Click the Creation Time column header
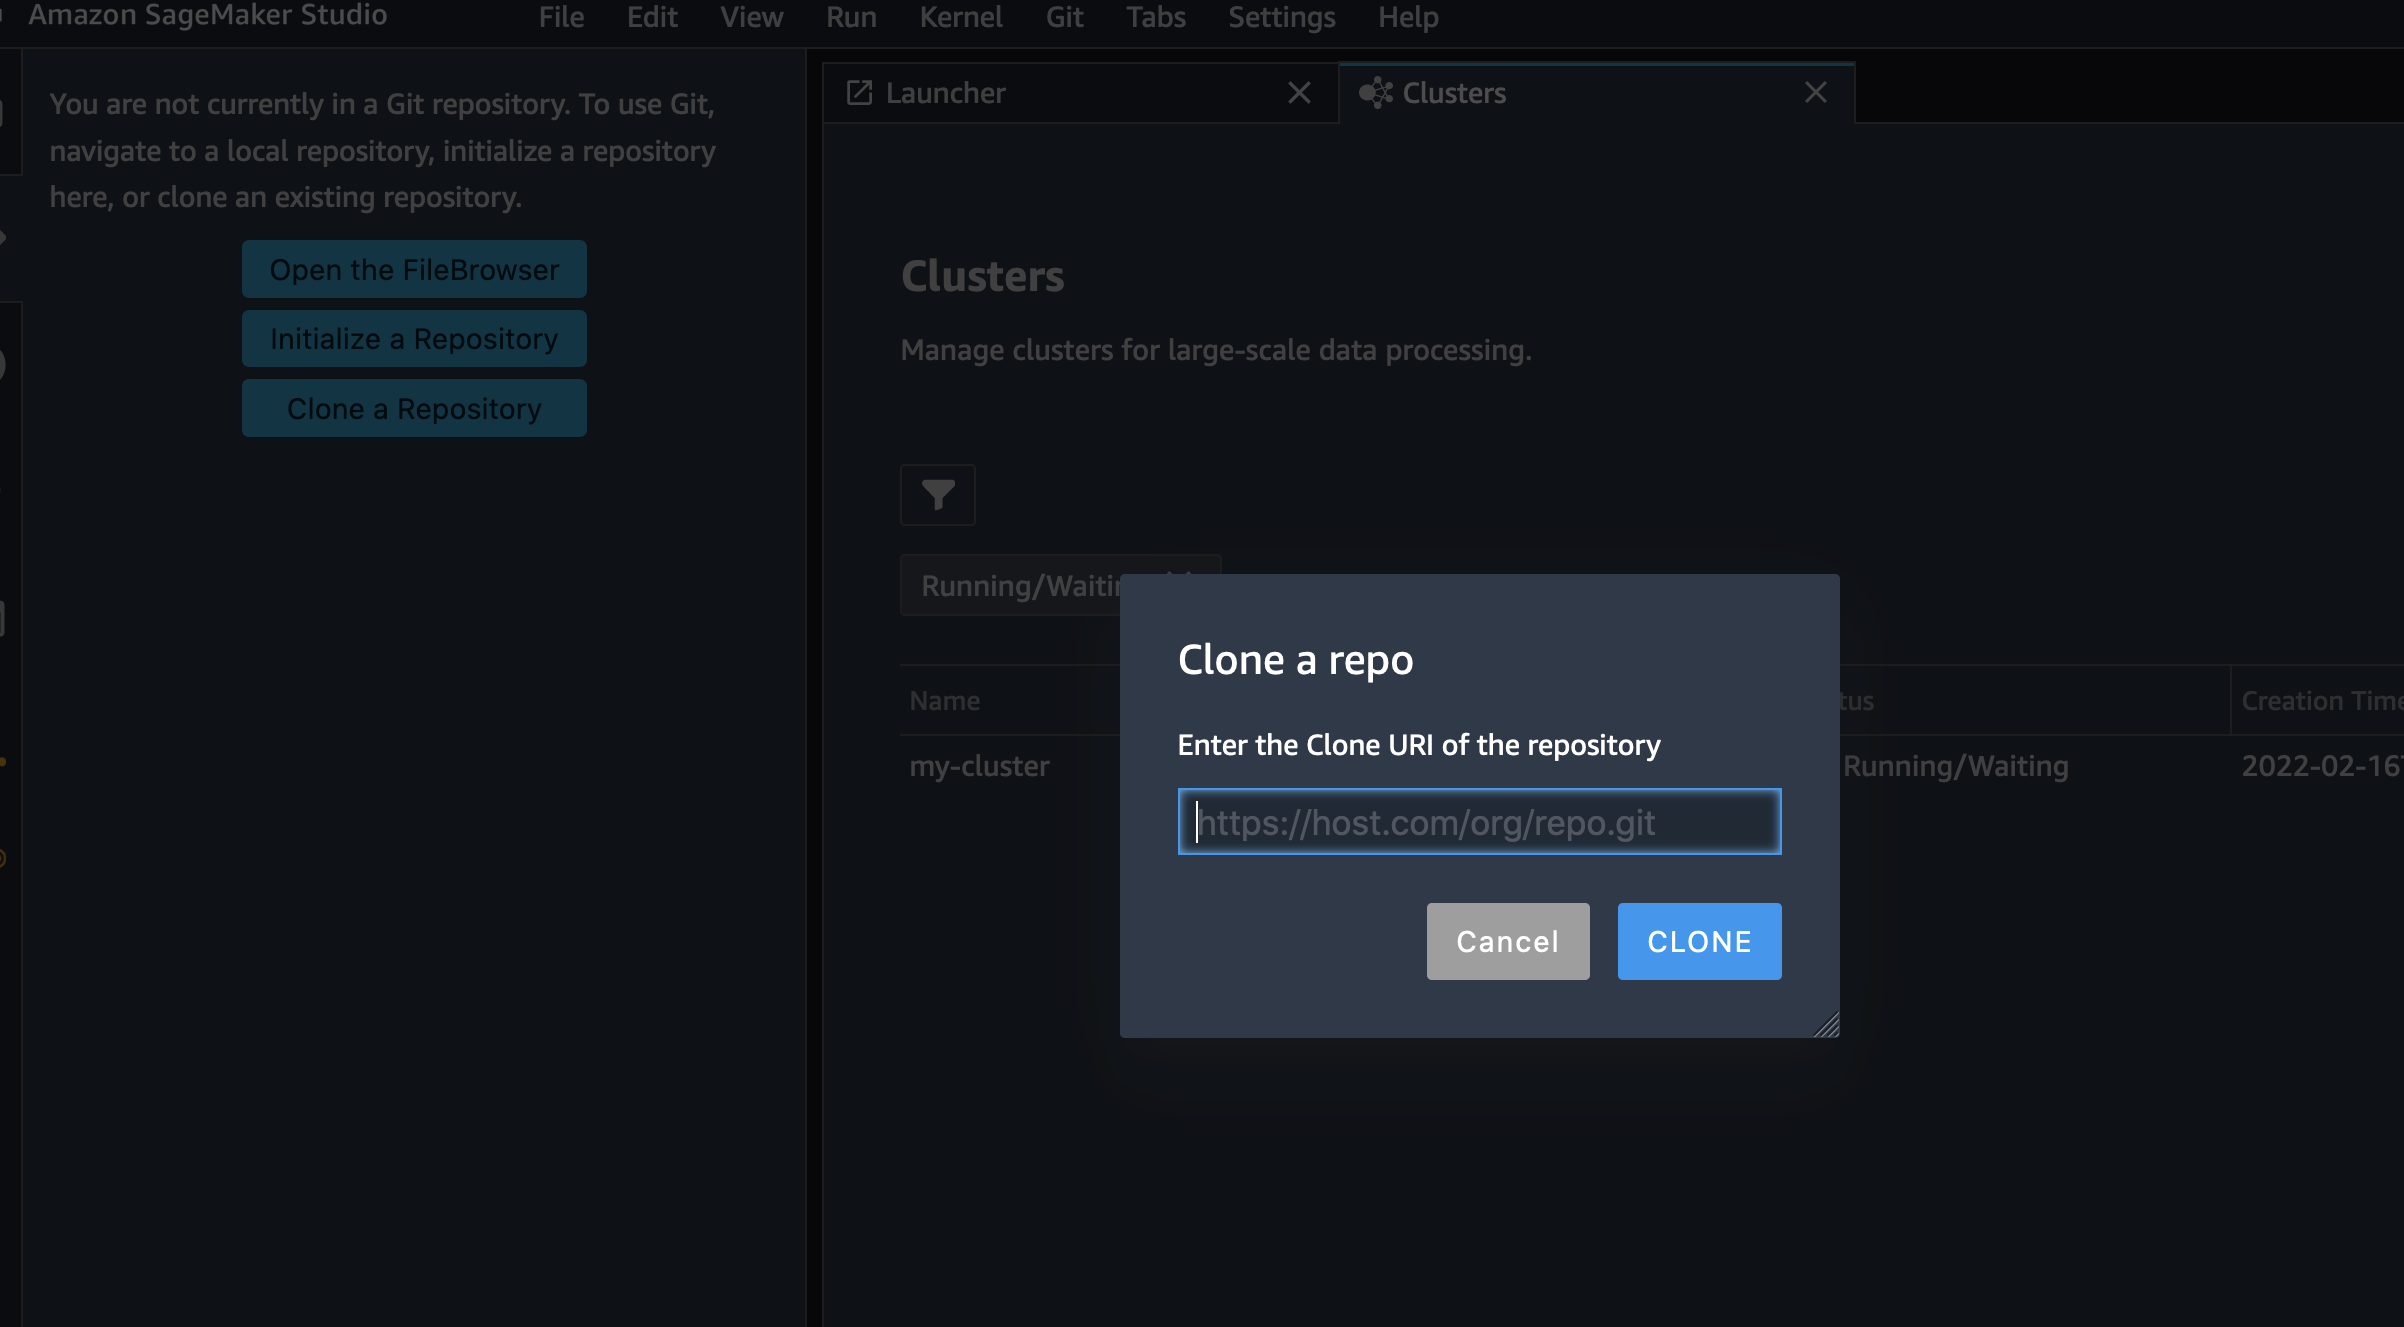 point(2320,701)
